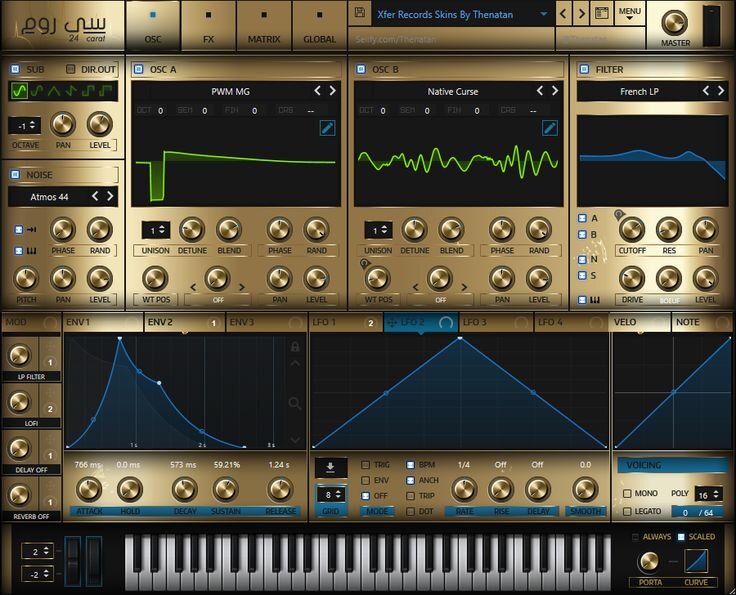Open the MENU dropdown
This screenshot has height=595, width=736.
coord(629,13)
